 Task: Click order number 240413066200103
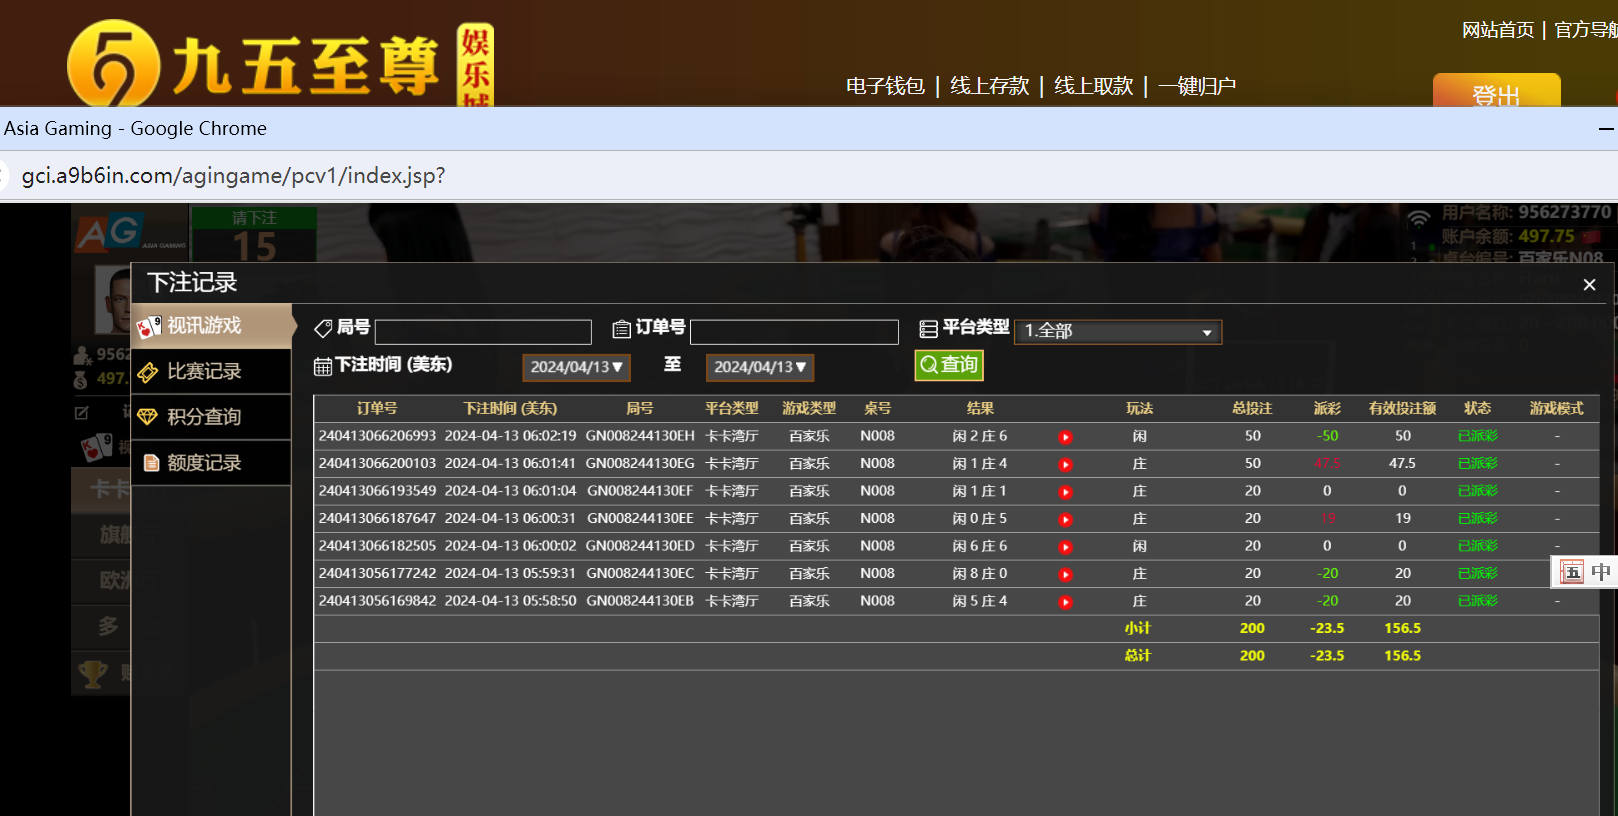tap(378, 464)
